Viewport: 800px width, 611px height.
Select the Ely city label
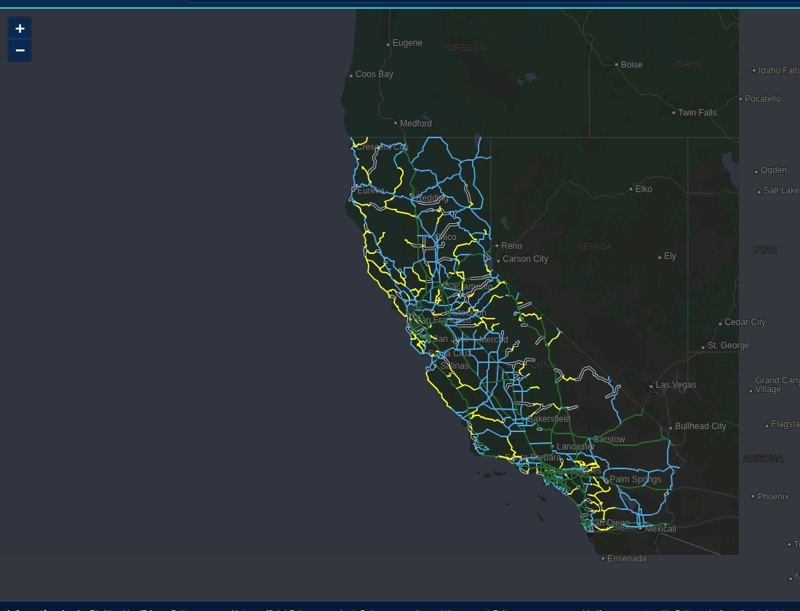coord(670,256)
